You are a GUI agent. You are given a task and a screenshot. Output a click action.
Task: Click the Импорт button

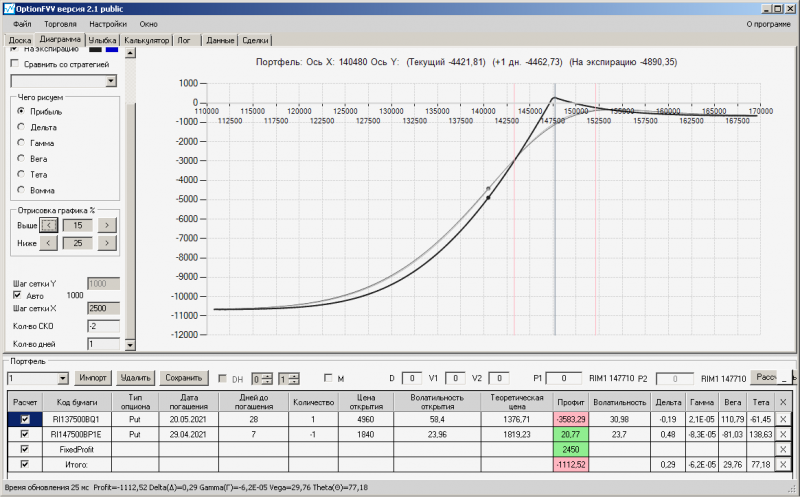tap(93, 378)
